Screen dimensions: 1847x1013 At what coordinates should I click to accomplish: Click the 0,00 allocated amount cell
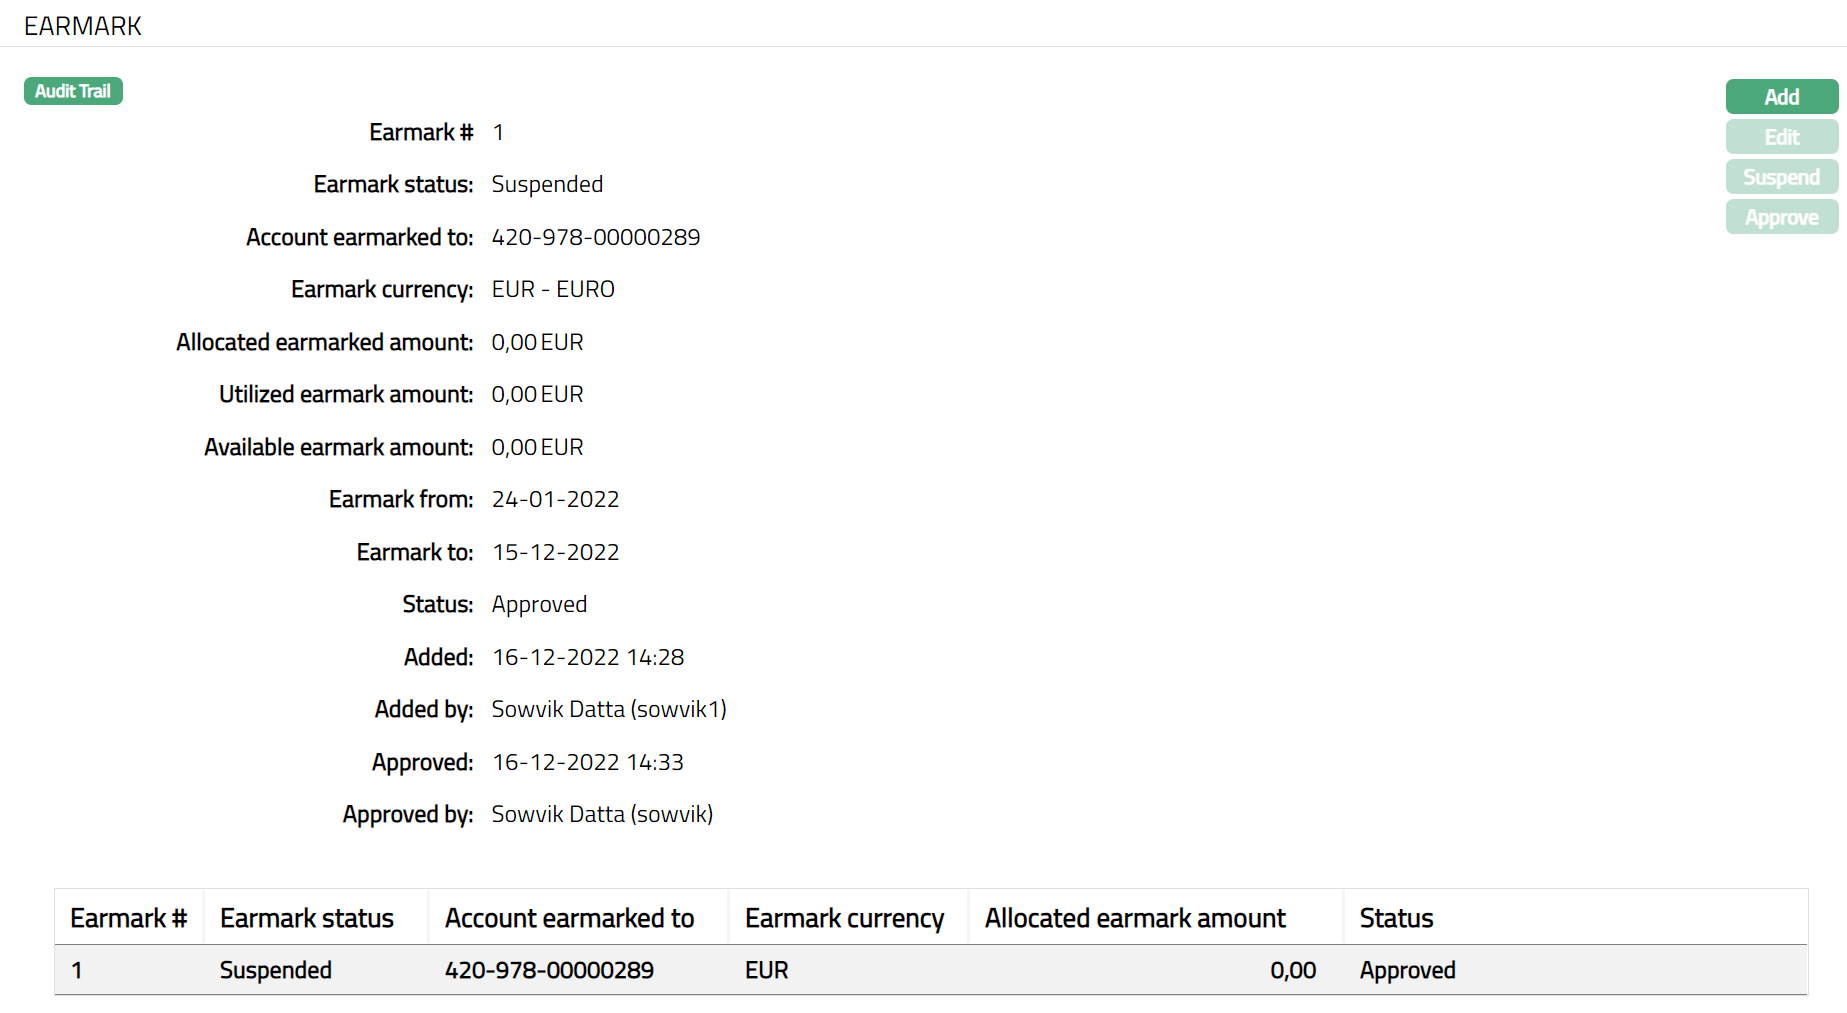(x=1292, y=970)
